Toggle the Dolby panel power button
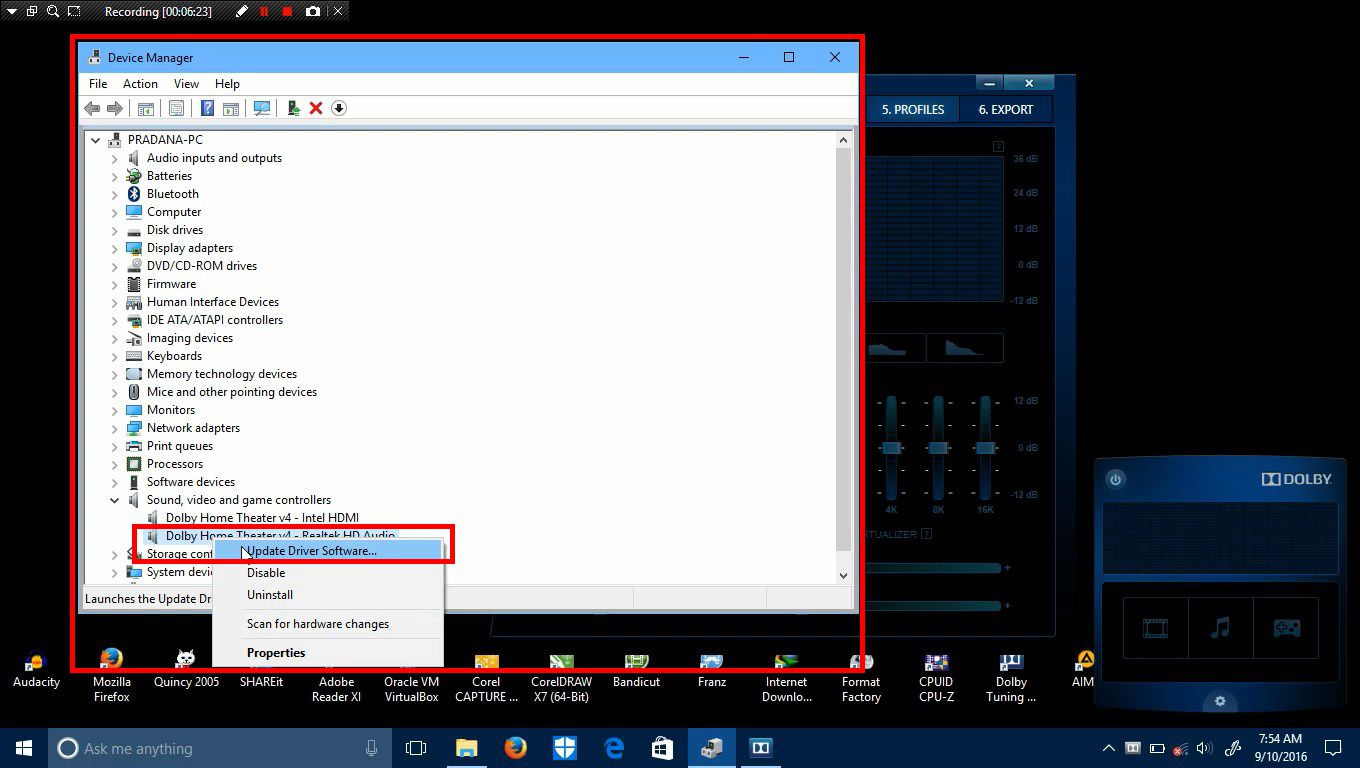1360x768 pixels. tap(1115, 479)
